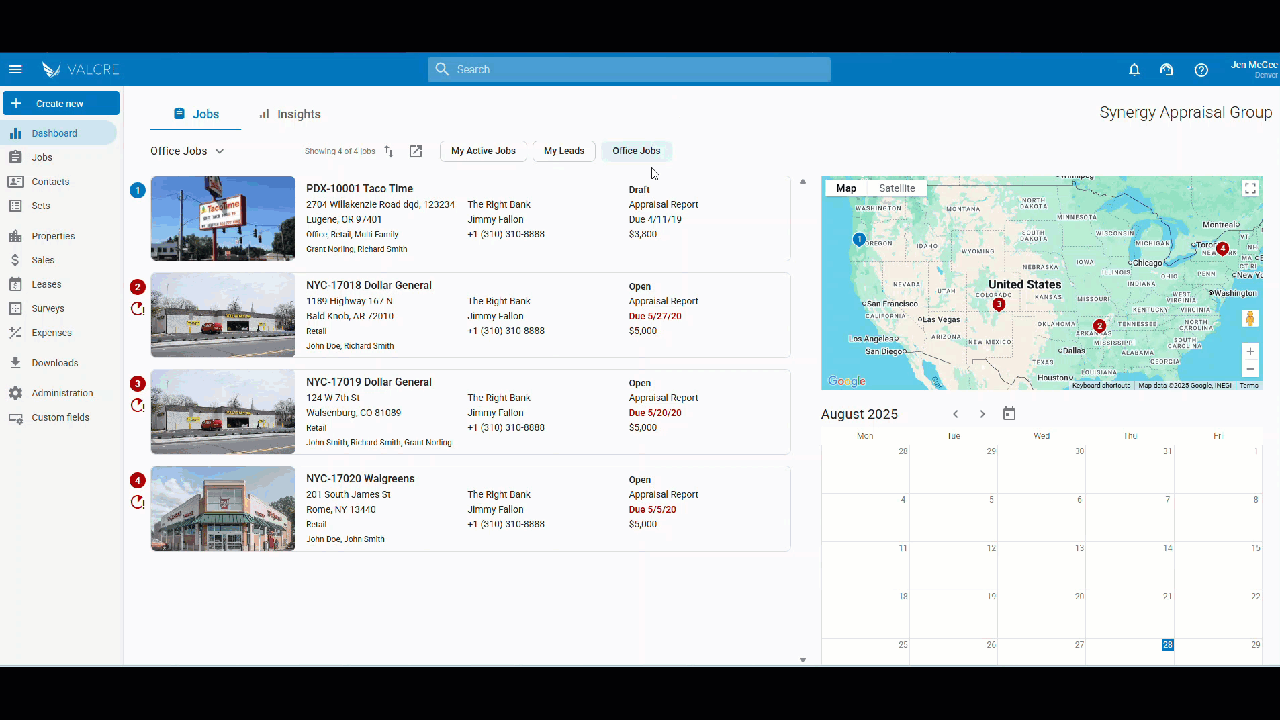Click the jobs list scroll-down arrow
1280x720 pixels.
tap(802, 659)
